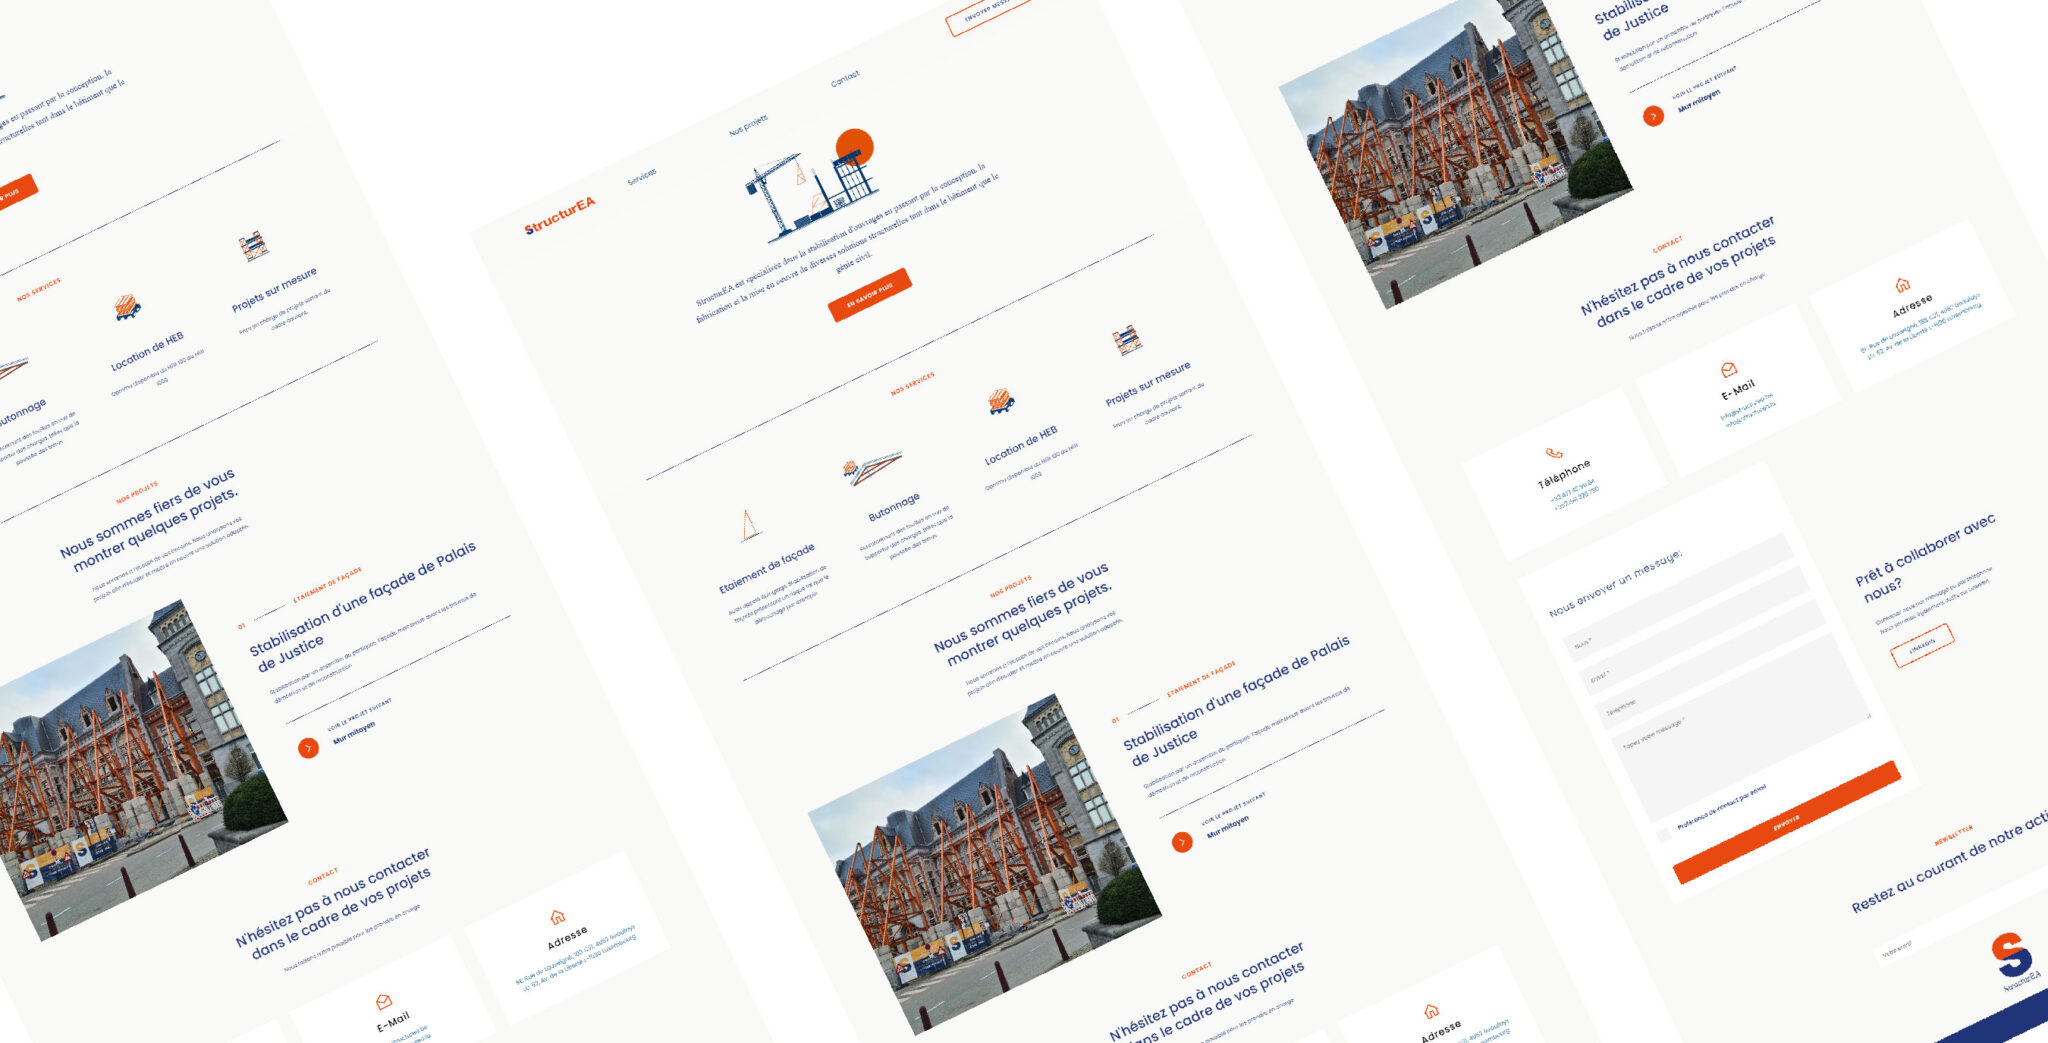Open the Palais de Justice photo in the center page

click(x=985, y=865)
